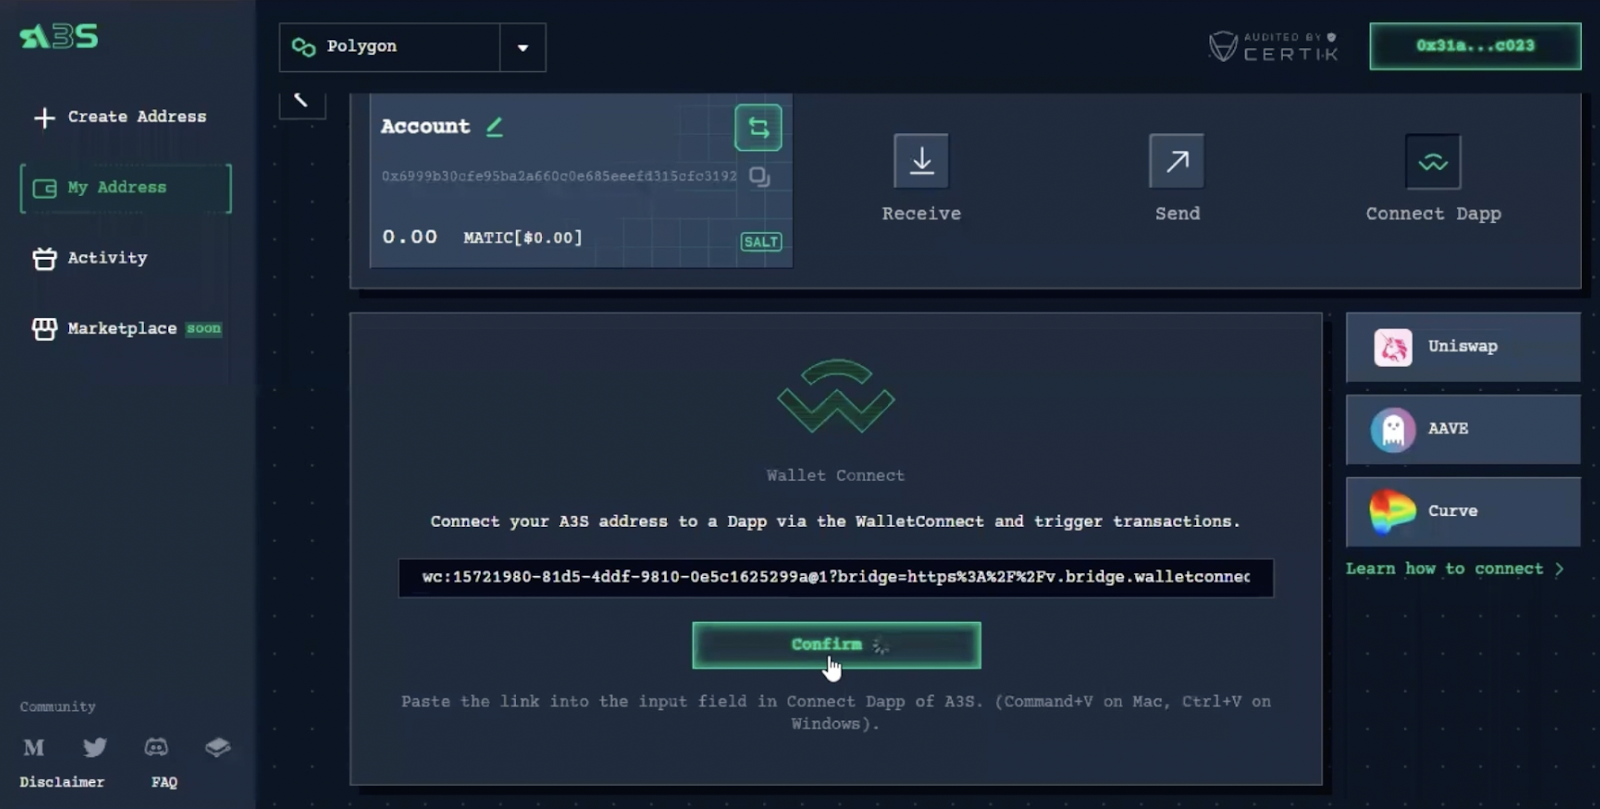Click the Connect Dapp icon
Viewport: 1600px width, 809px height.
pos(1433,162)
